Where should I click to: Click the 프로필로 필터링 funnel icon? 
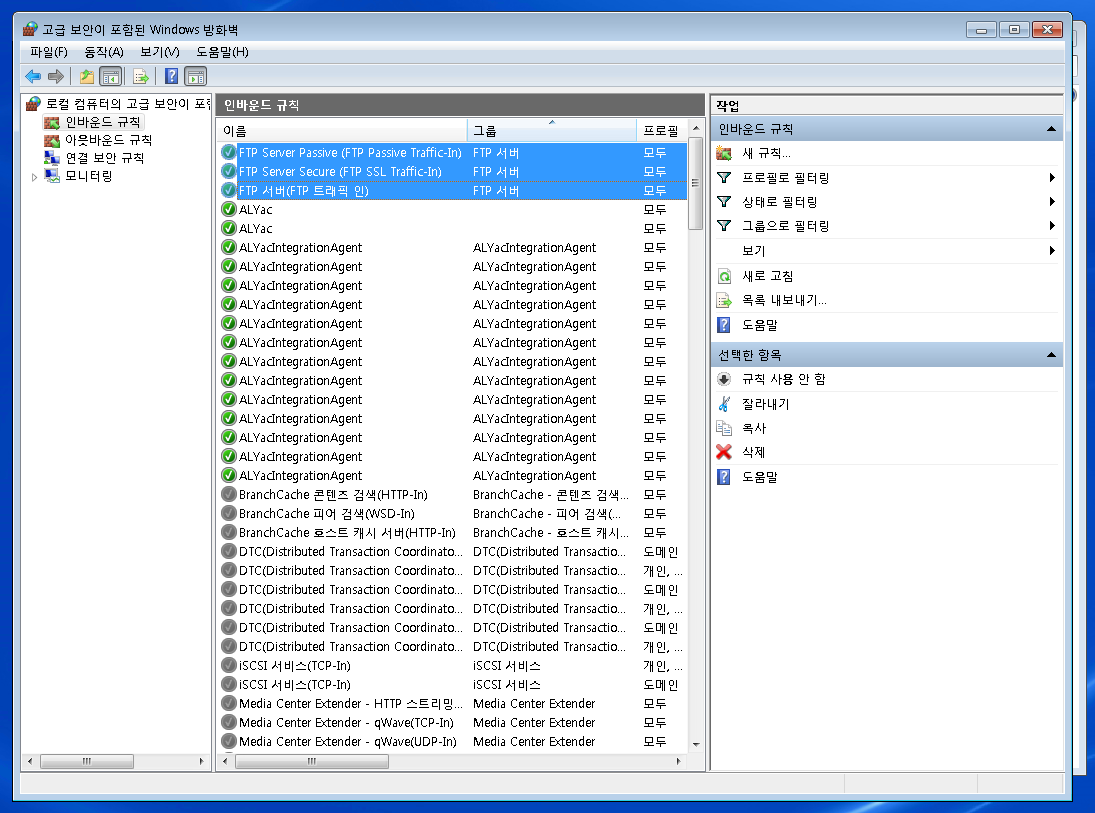click(x=724, y=177)
